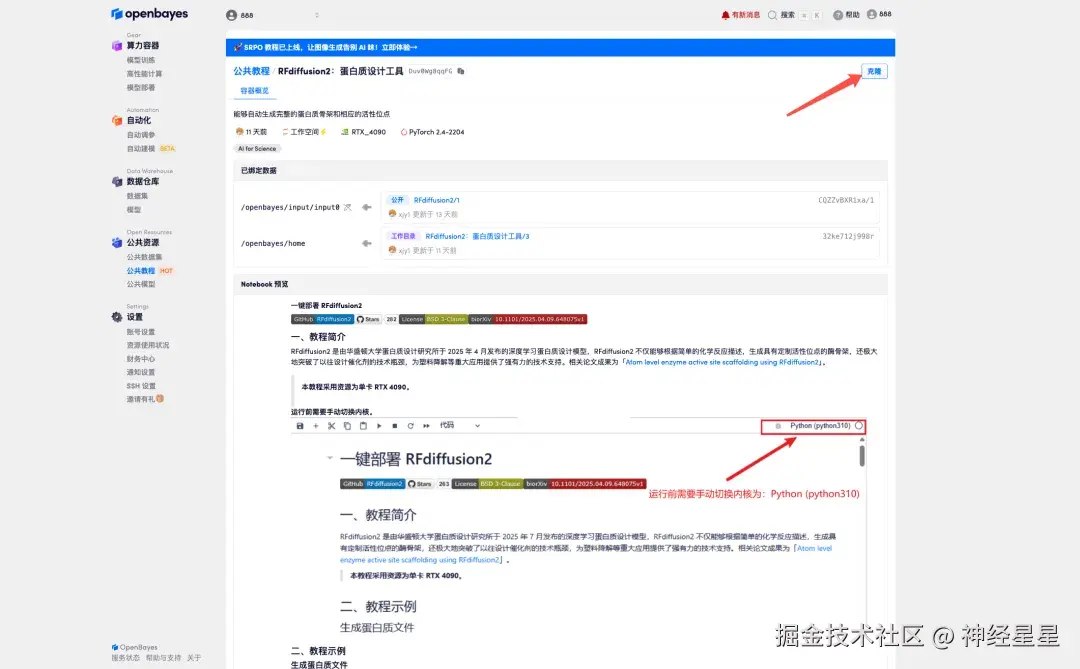The image size is (1080, 669).
Task: Restart kernel with the circular arrow
Action: click(x=411, y=426)
